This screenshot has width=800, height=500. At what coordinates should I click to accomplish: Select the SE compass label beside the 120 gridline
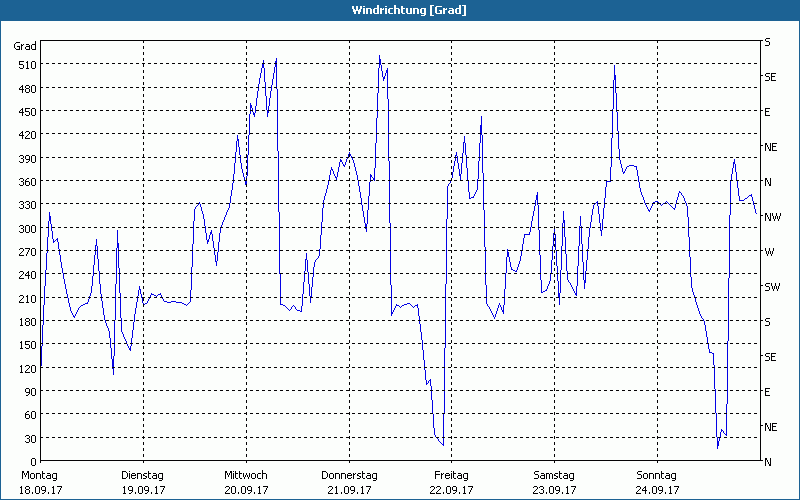click(770, 357)
